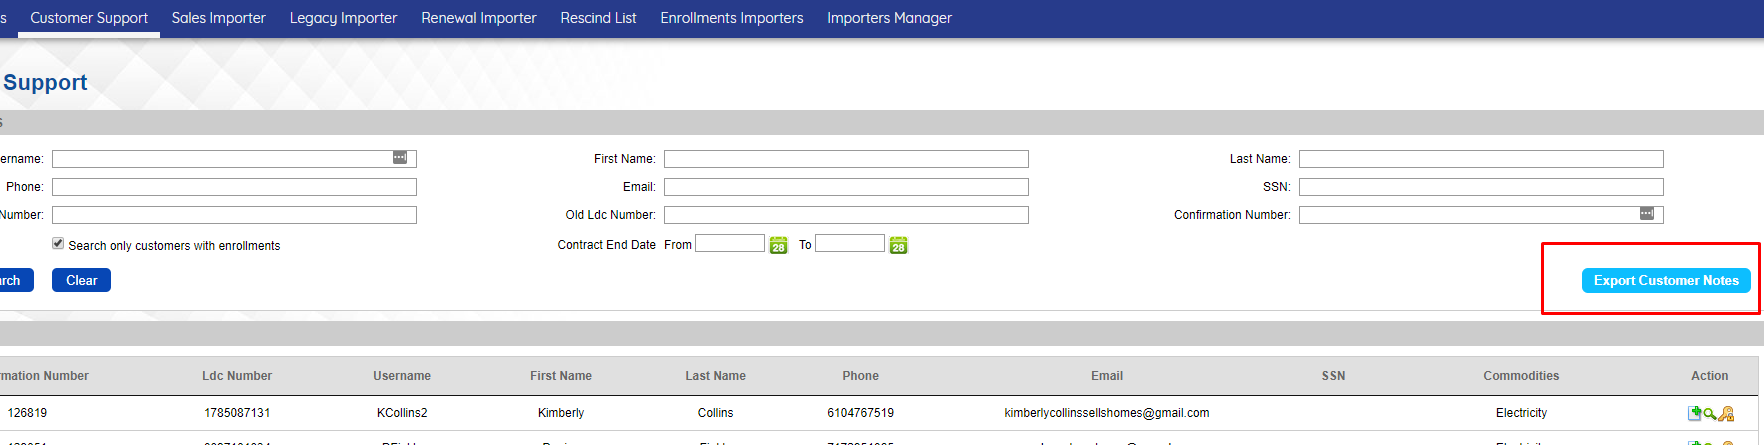Click the Electricity commodity cell
Viewport: 1764px width, 445px height.
[1521, 413]
